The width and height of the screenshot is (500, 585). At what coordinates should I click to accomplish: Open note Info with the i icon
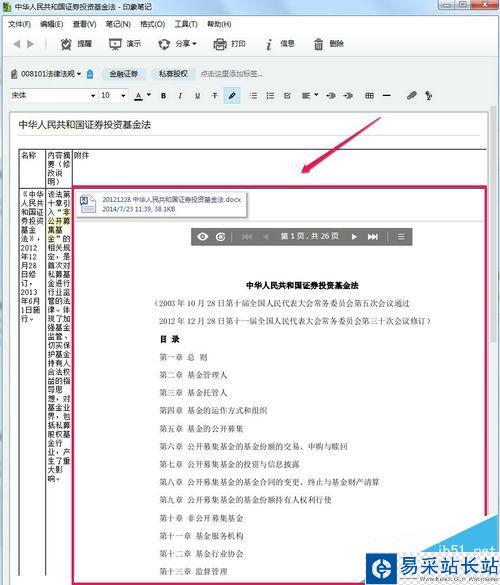pos(269,44)
